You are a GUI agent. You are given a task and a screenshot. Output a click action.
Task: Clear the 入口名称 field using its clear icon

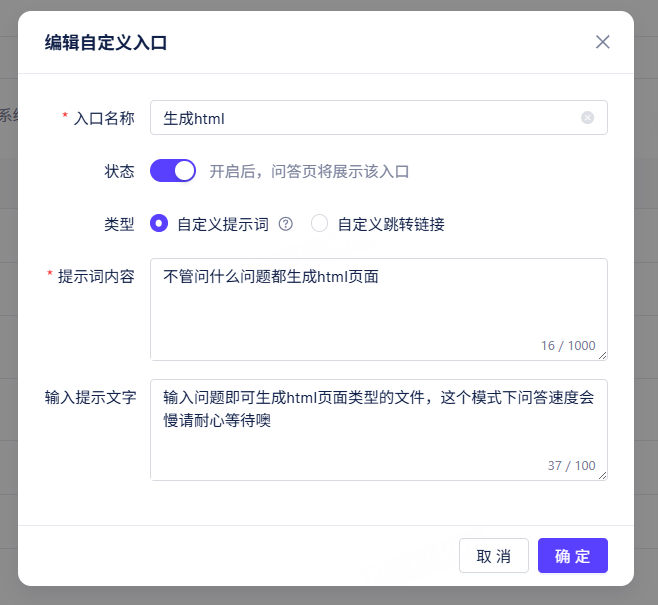click(x=588, y=118)
